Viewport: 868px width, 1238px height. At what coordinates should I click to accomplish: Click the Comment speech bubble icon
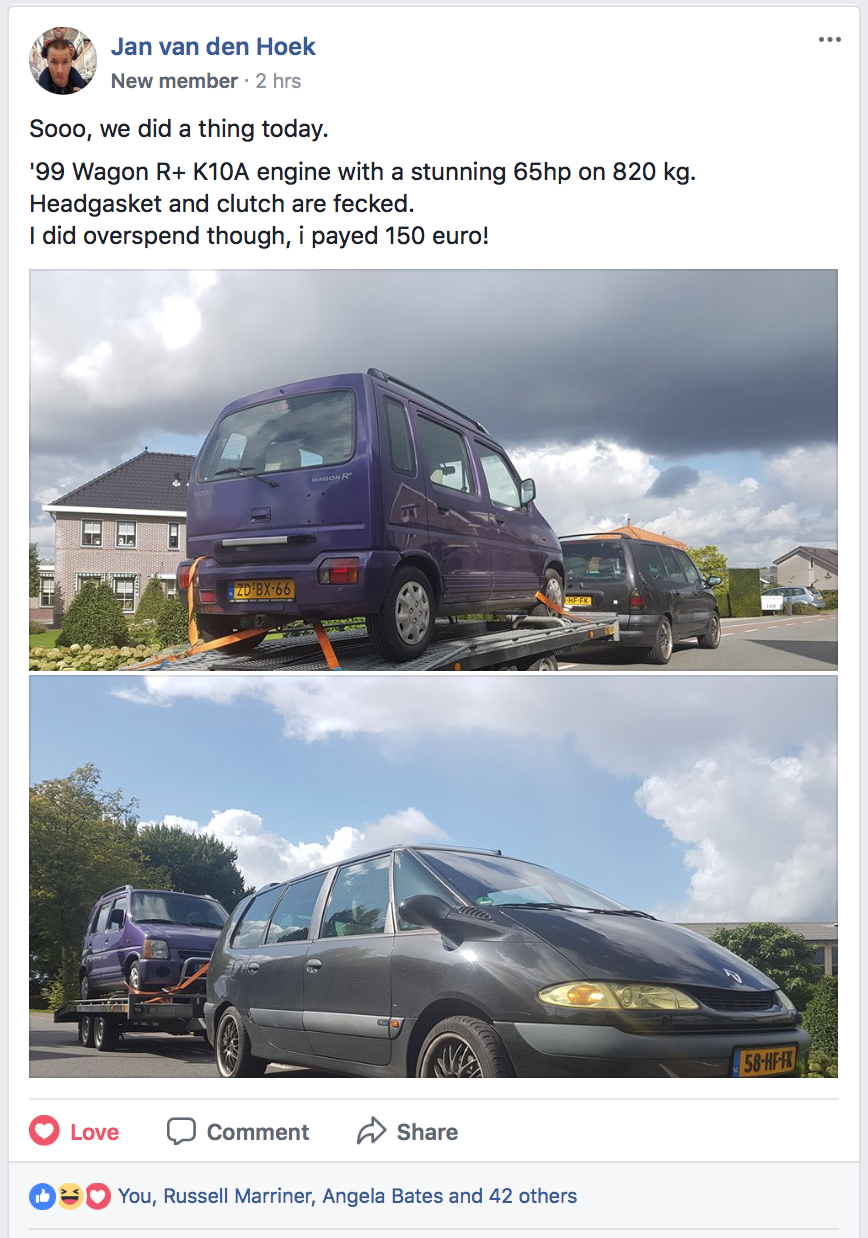(x=181, y=1131)
